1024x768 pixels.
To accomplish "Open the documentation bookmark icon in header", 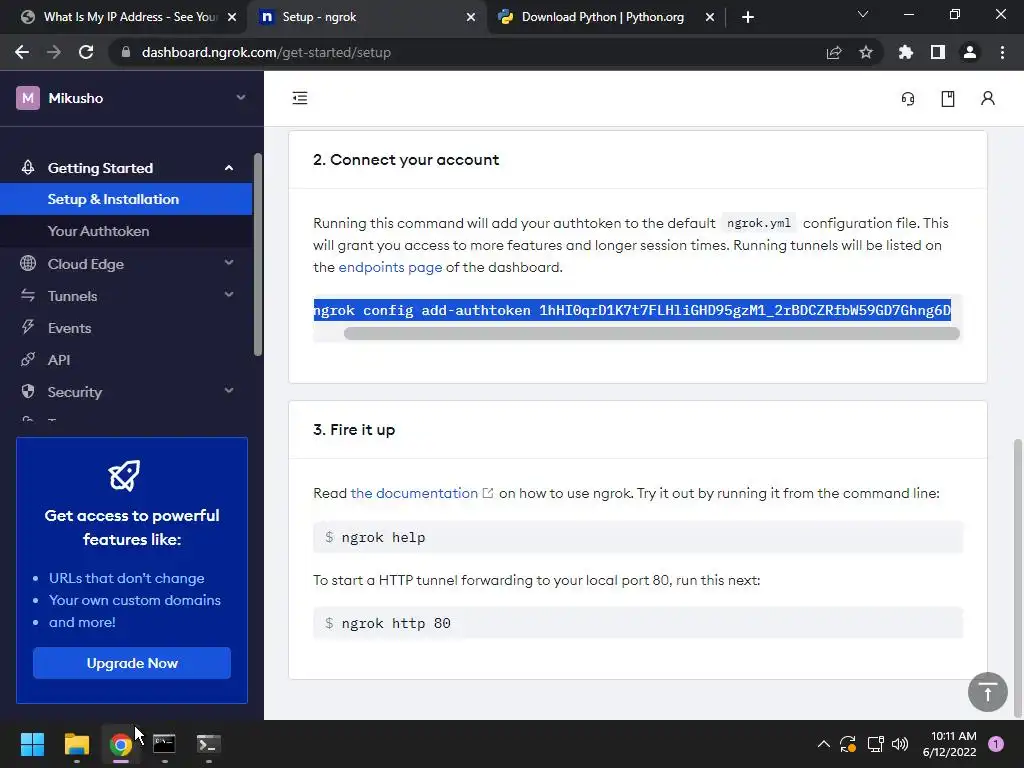I will point(948,99).
